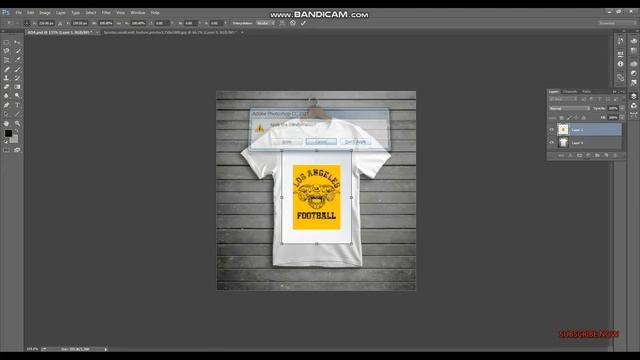Screen dimensions: 640x360
Task: Open the File menu
Action: (18, 13)
